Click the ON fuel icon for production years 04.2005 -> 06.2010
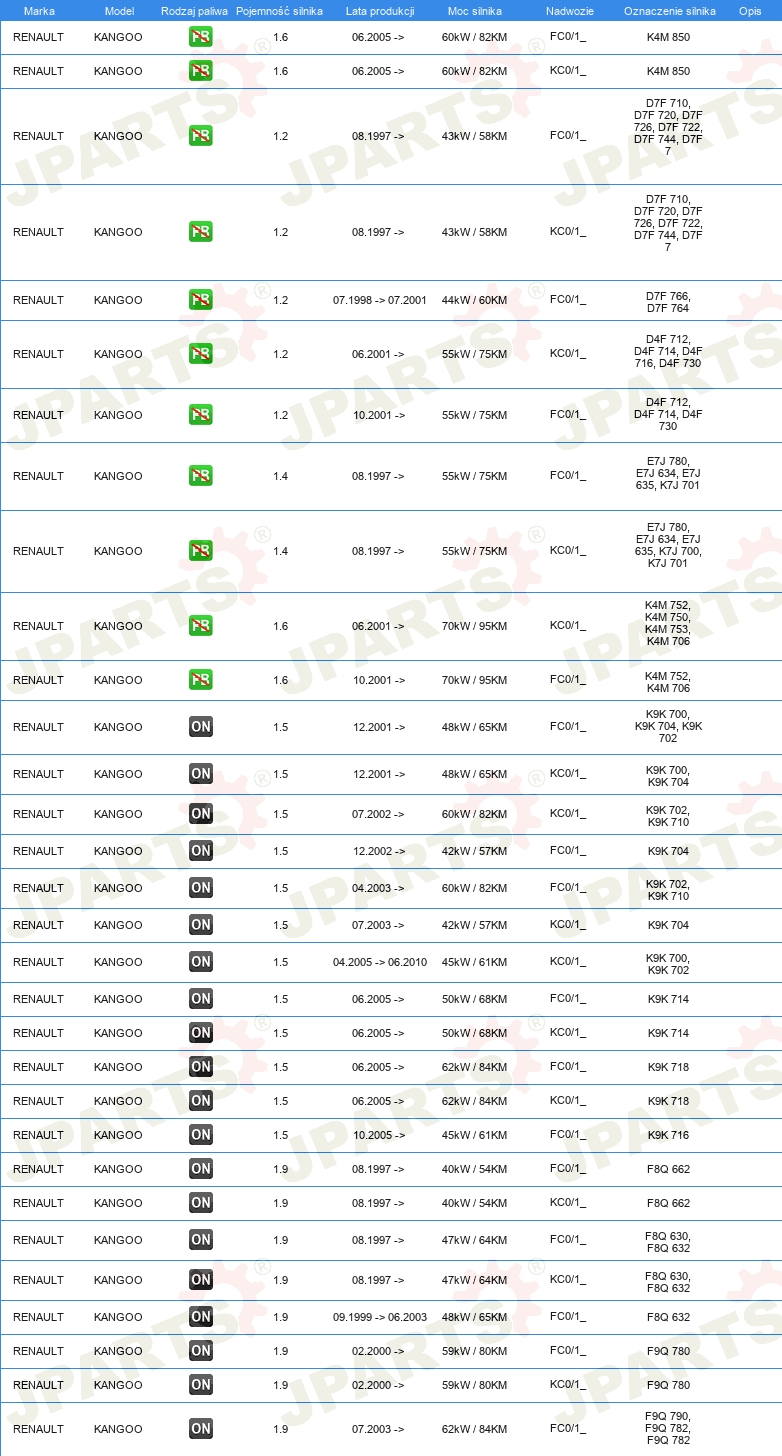The width and height of the screenshot is (782, 1456). (201, 962)
